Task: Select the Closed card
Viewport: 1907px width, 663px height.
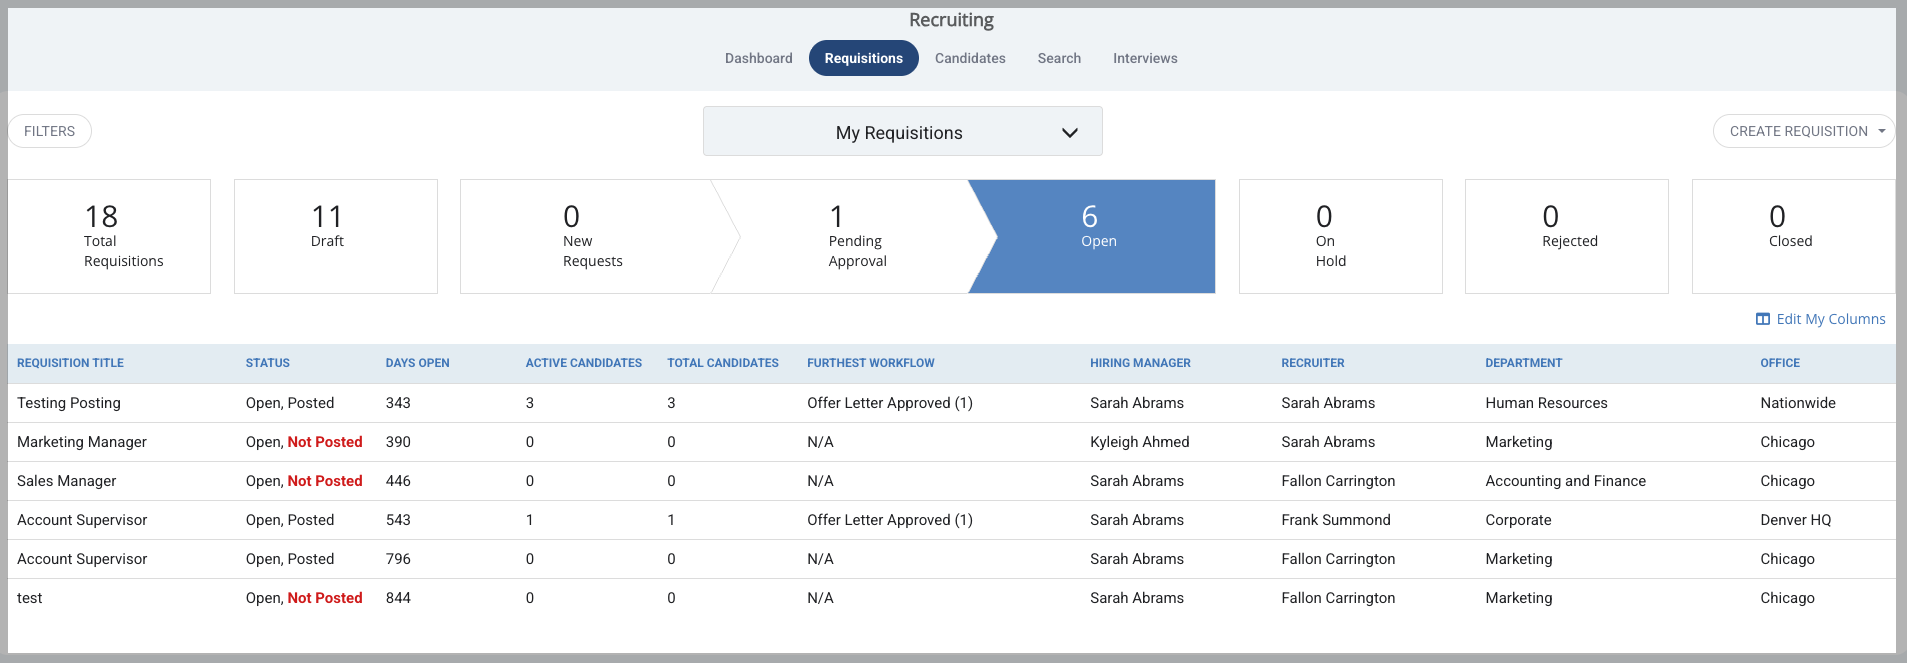Action: coord(1793,236)
